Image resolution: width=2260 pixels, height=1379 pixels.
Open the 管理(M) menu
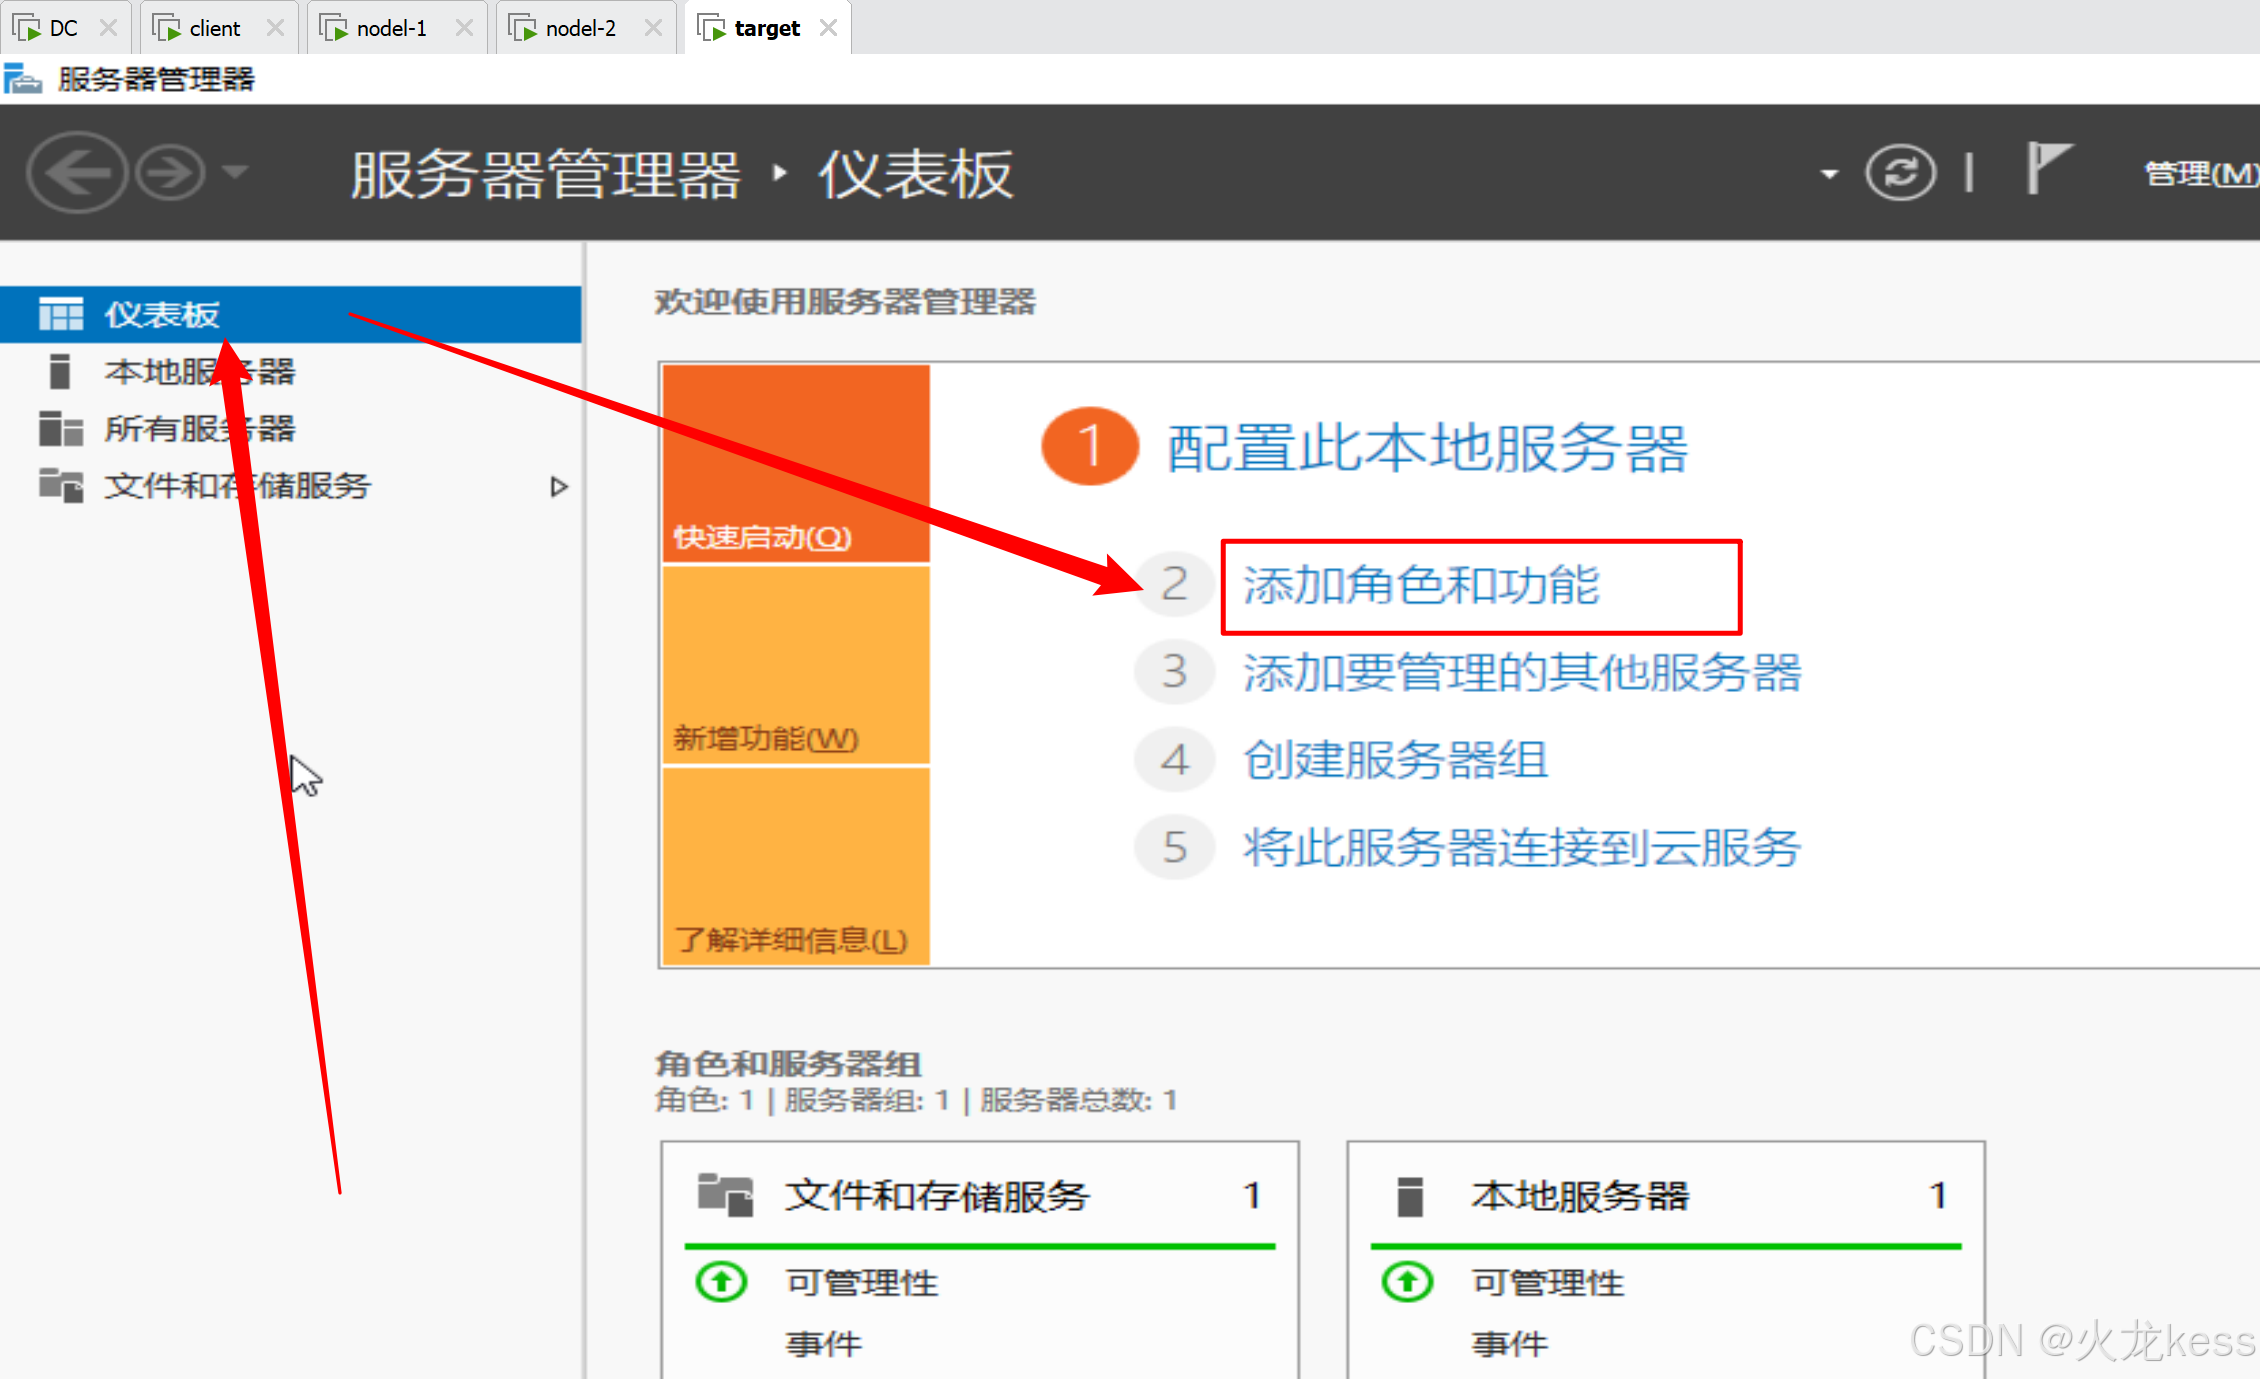pyautogui.click(x=2198, y=174)
